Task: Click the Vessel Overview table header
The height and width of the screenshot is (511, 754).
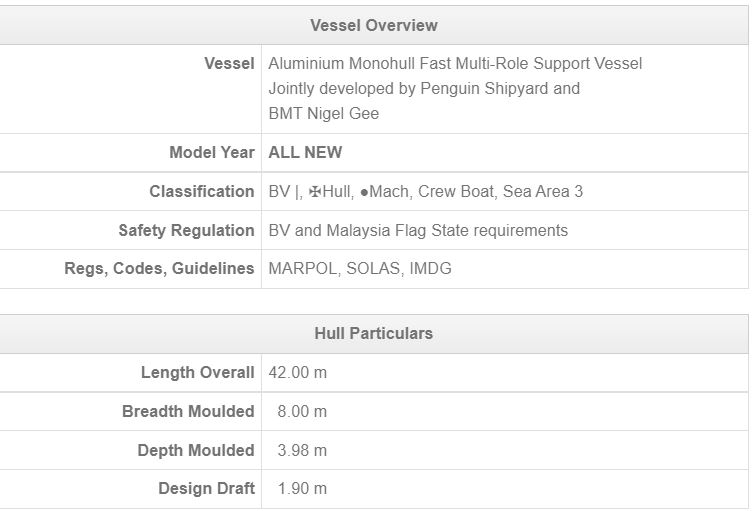Action: coord(374,25)
